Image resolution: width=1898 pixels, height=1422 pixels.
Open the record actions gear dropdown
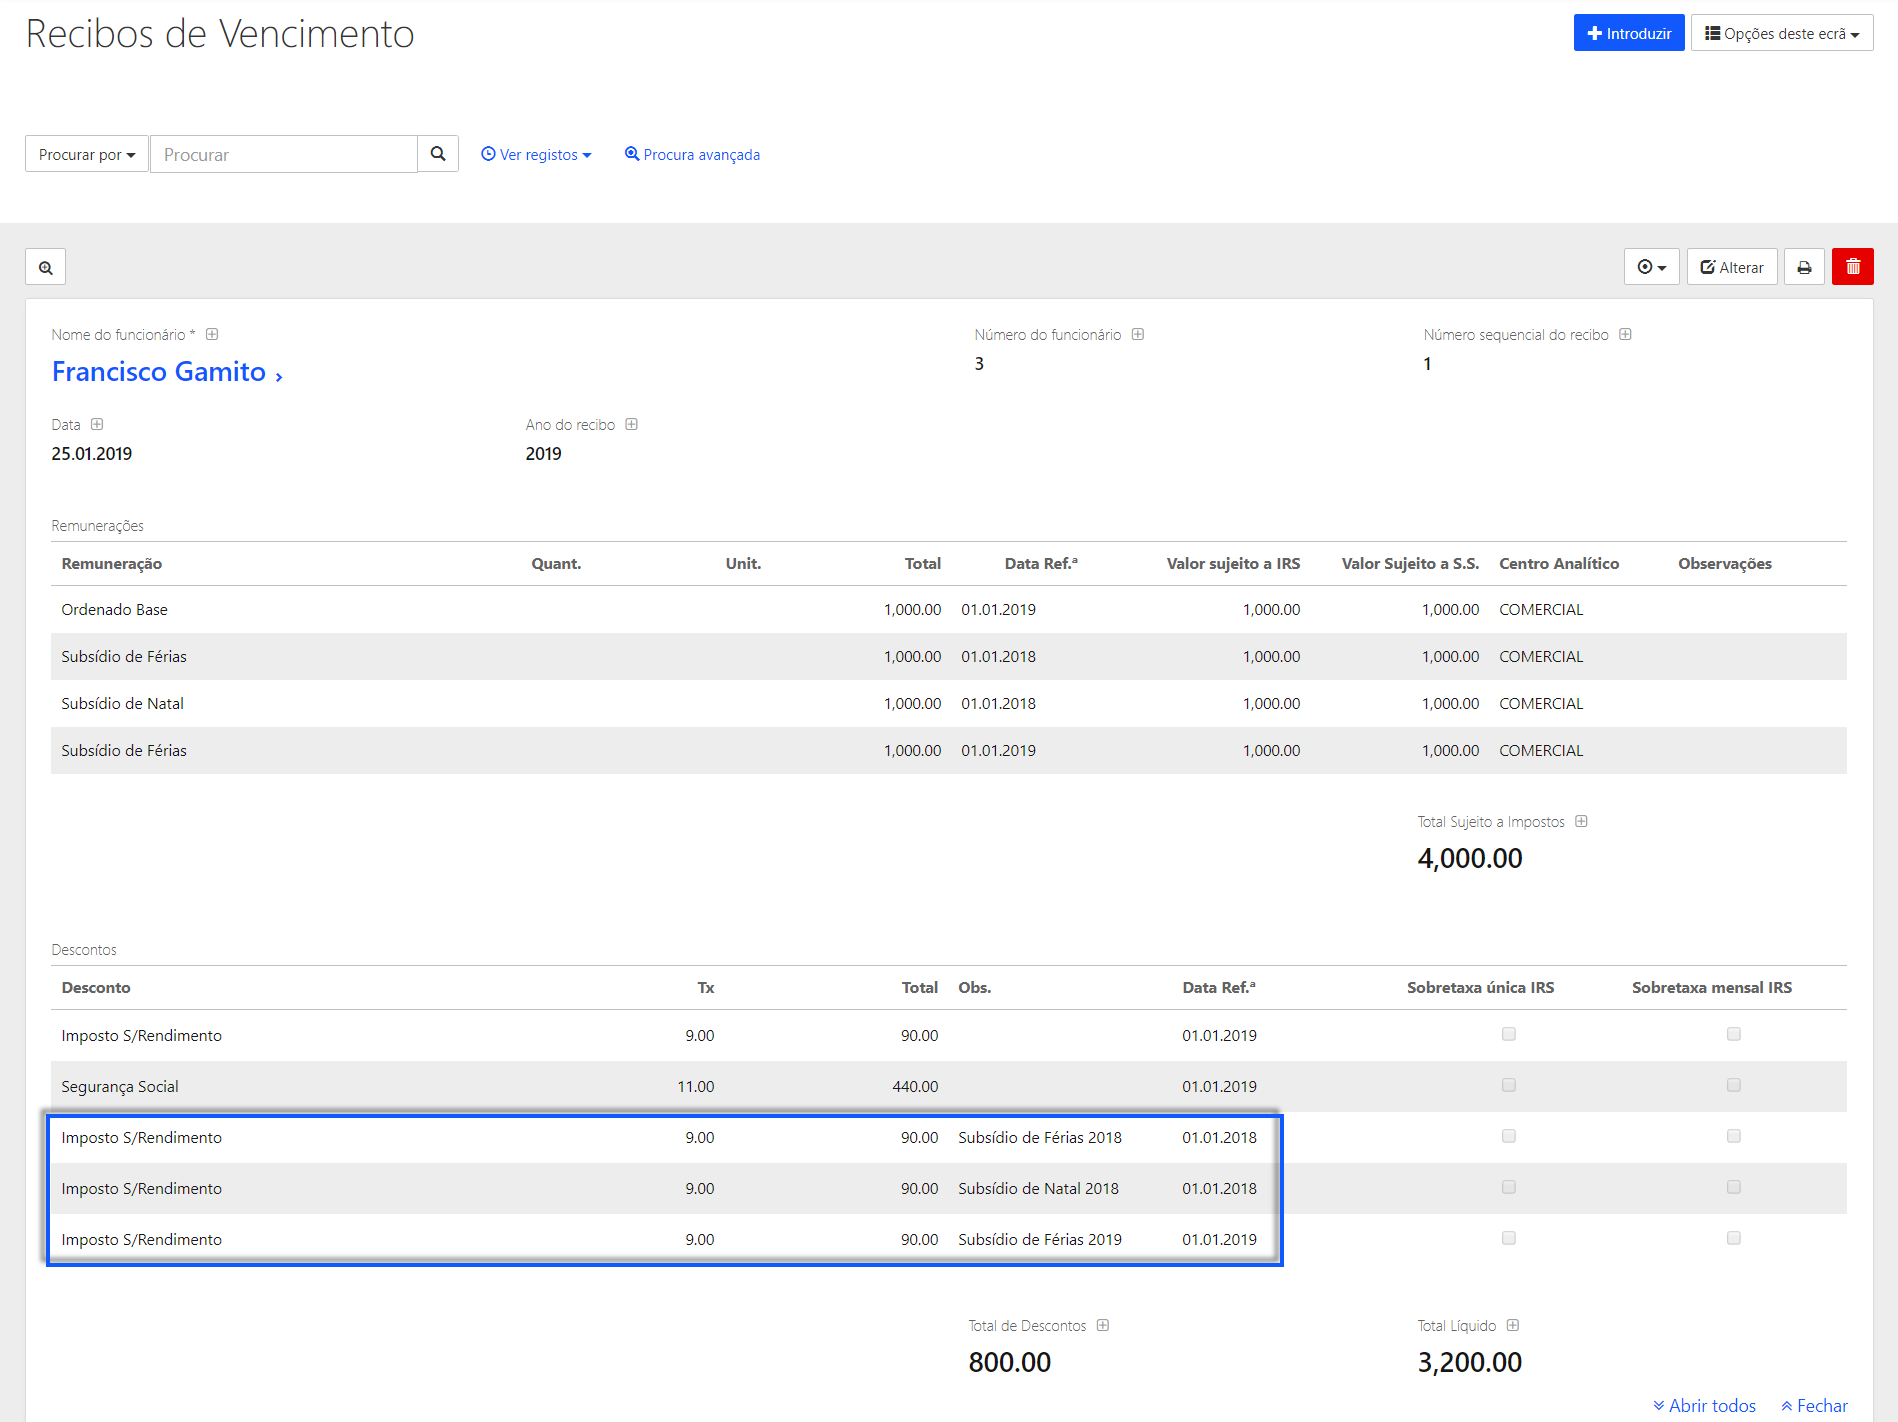1651,267
